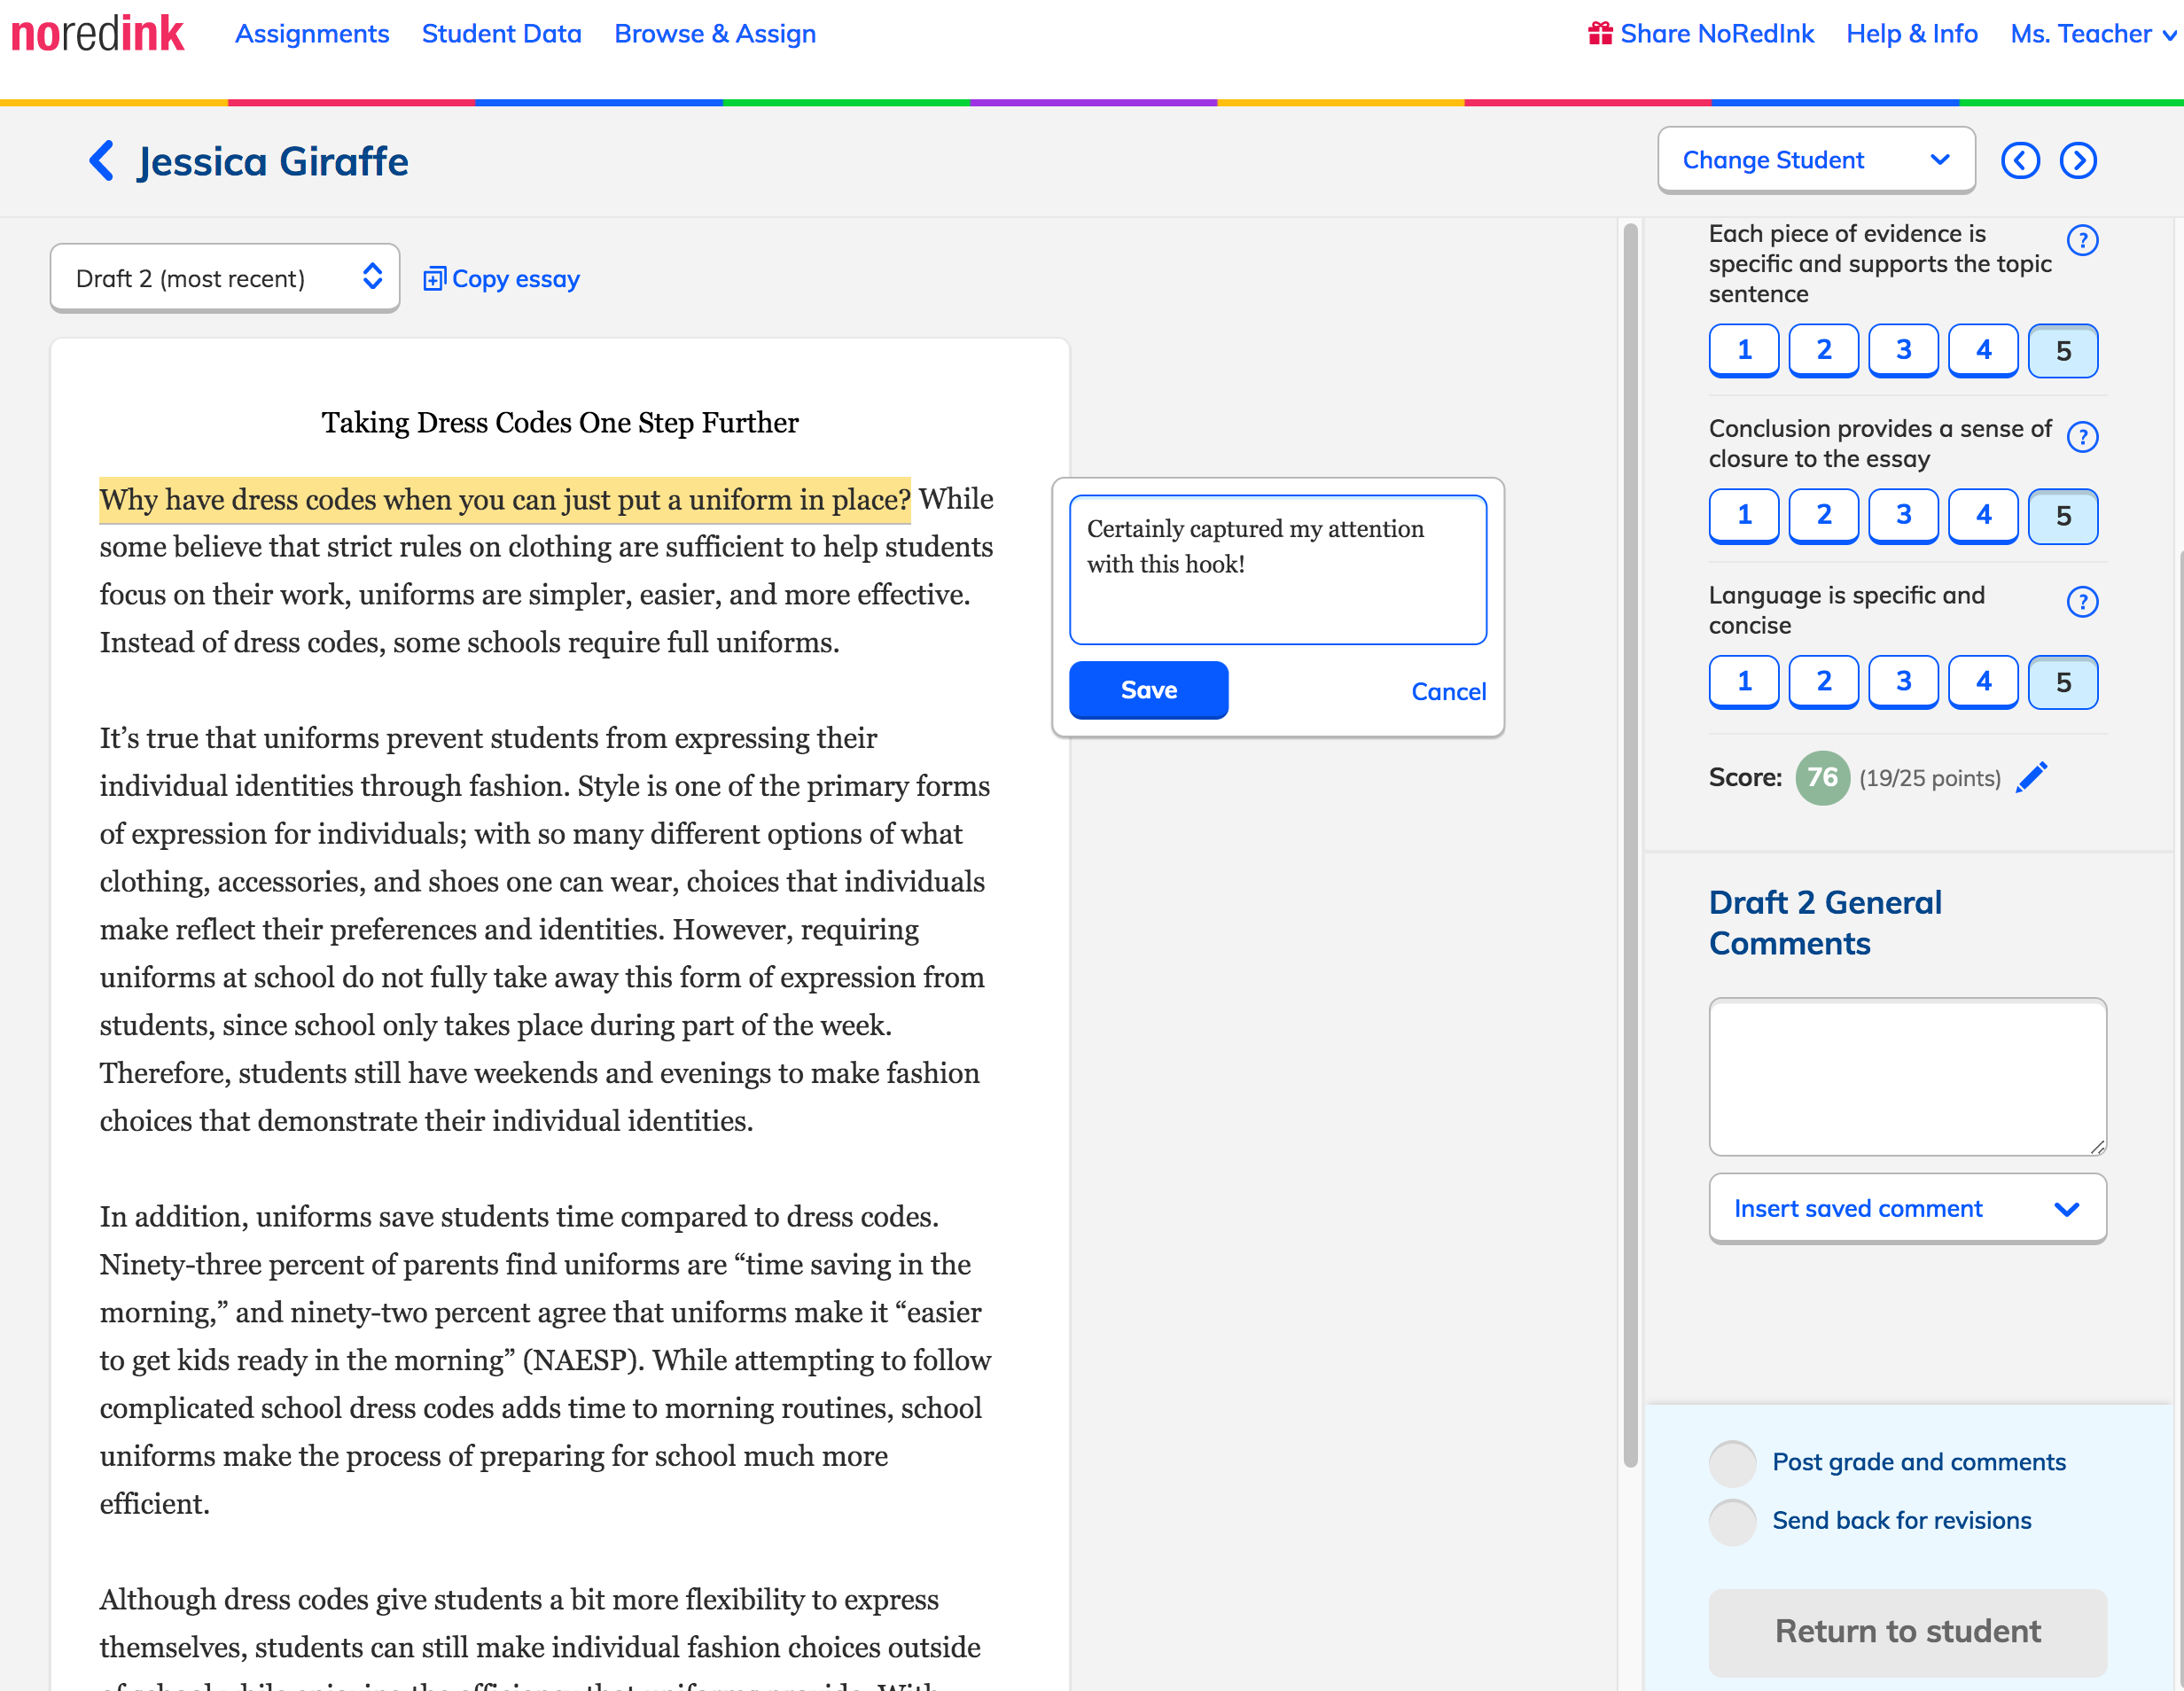2184x1691 pixels.
Task: Rate language criterion as 5
Action: [2063, 682]
